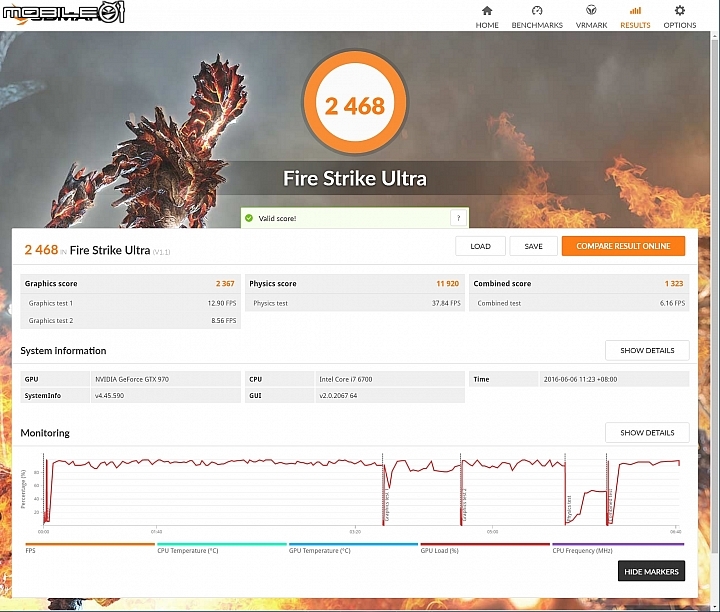The height and width of the screenshot is (612, 720).
Task: Click the Physics test timeline marker
Action: [x=569, y=508]
